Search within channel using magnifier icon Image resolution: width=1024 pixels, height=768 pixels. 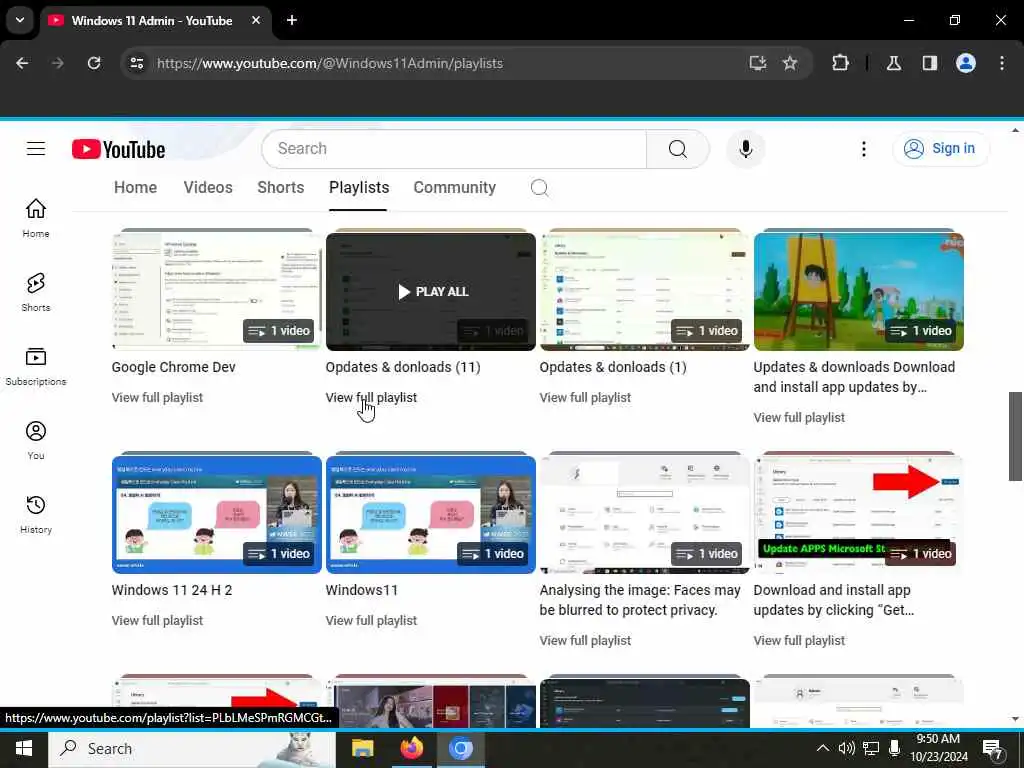click(x=539, y=188)
